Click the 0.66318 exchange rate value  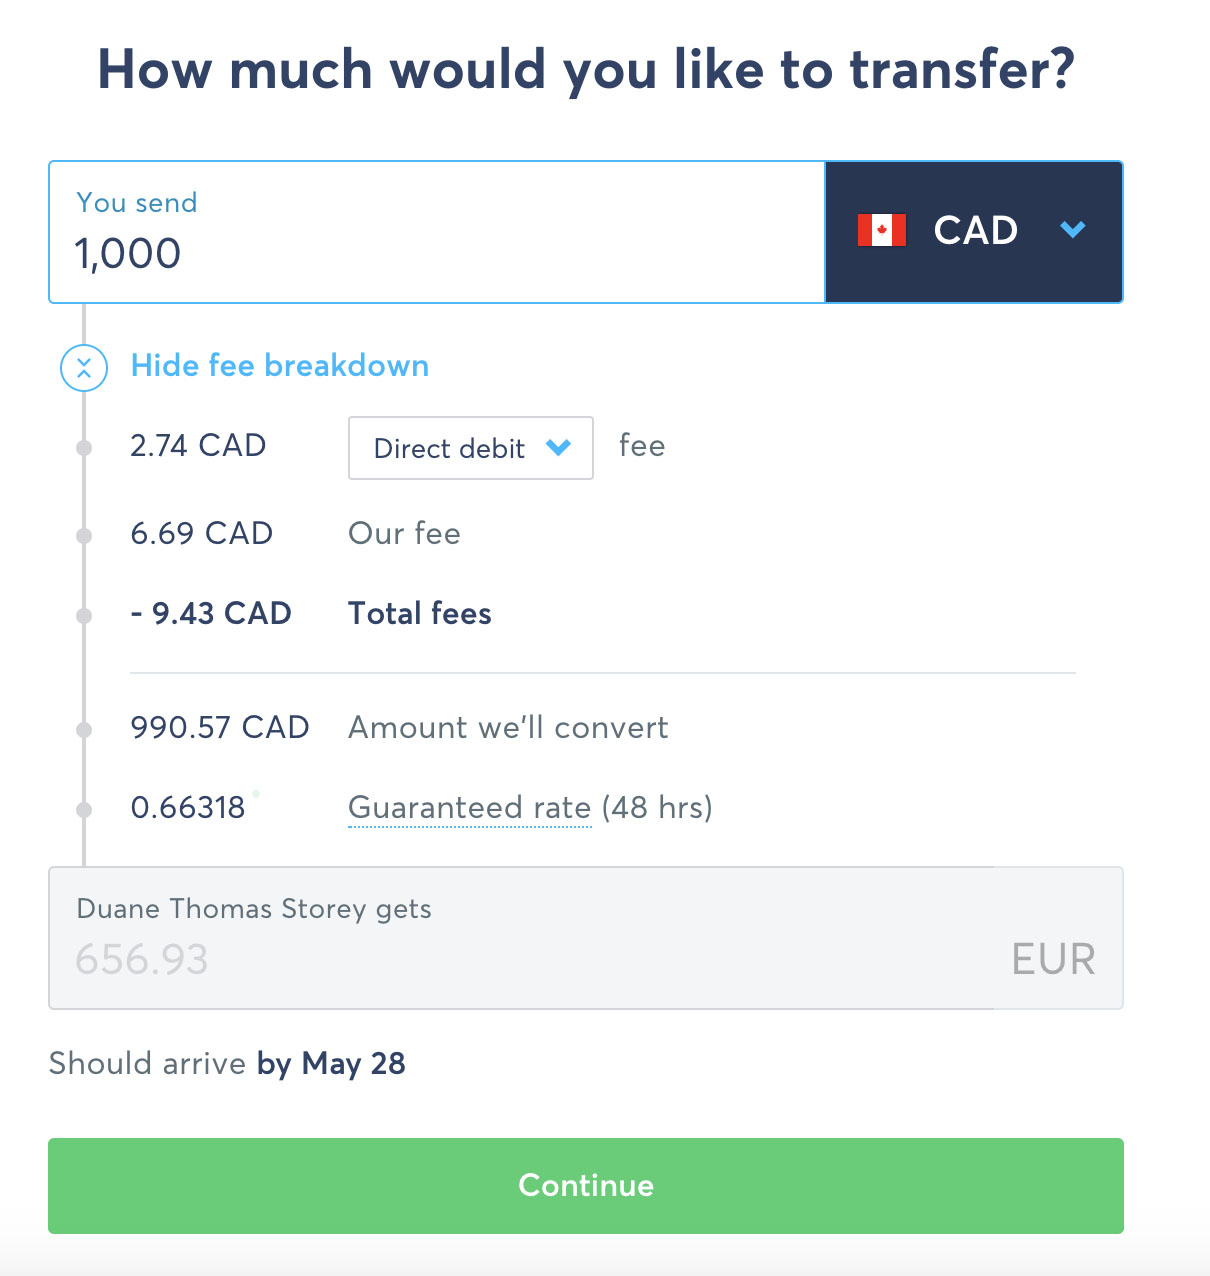188,807
